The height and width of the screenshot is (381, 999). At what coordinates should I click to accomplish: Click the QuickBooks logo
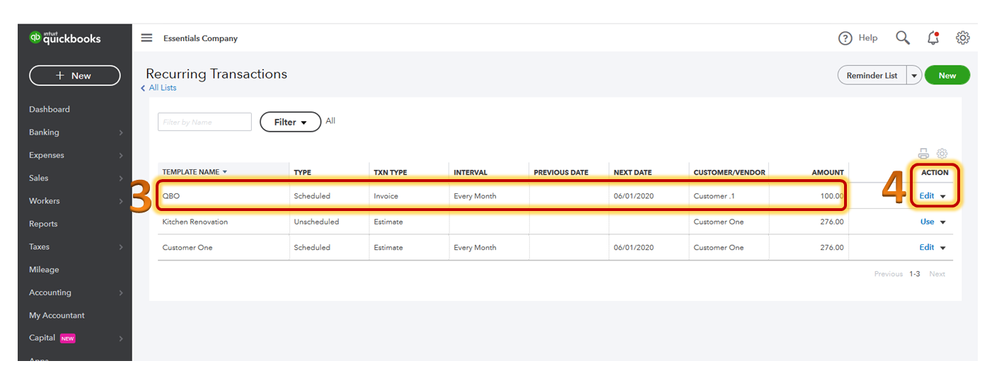pos(65,38)
